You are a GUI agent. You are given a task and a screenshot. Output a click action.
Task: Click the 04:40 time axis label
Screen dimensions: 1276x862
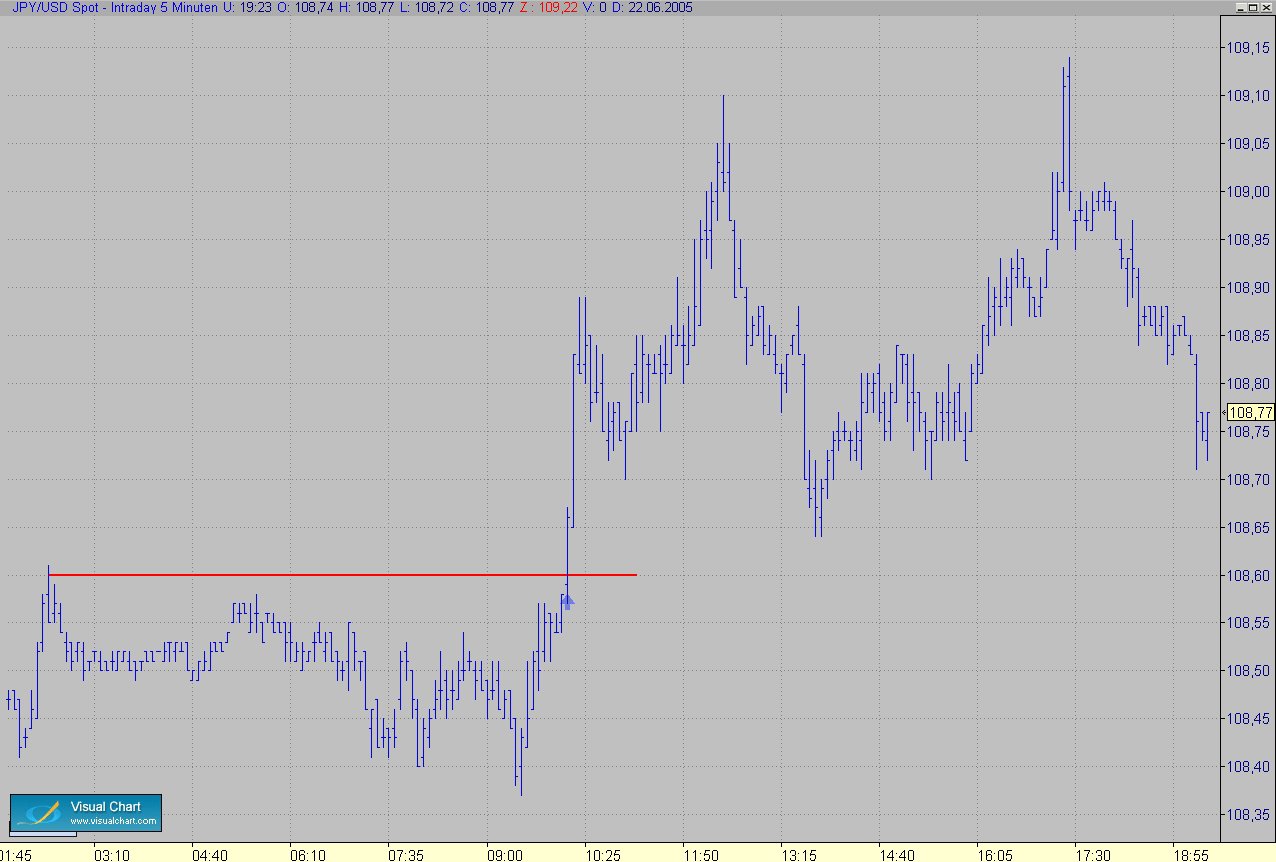pos(210,855)
